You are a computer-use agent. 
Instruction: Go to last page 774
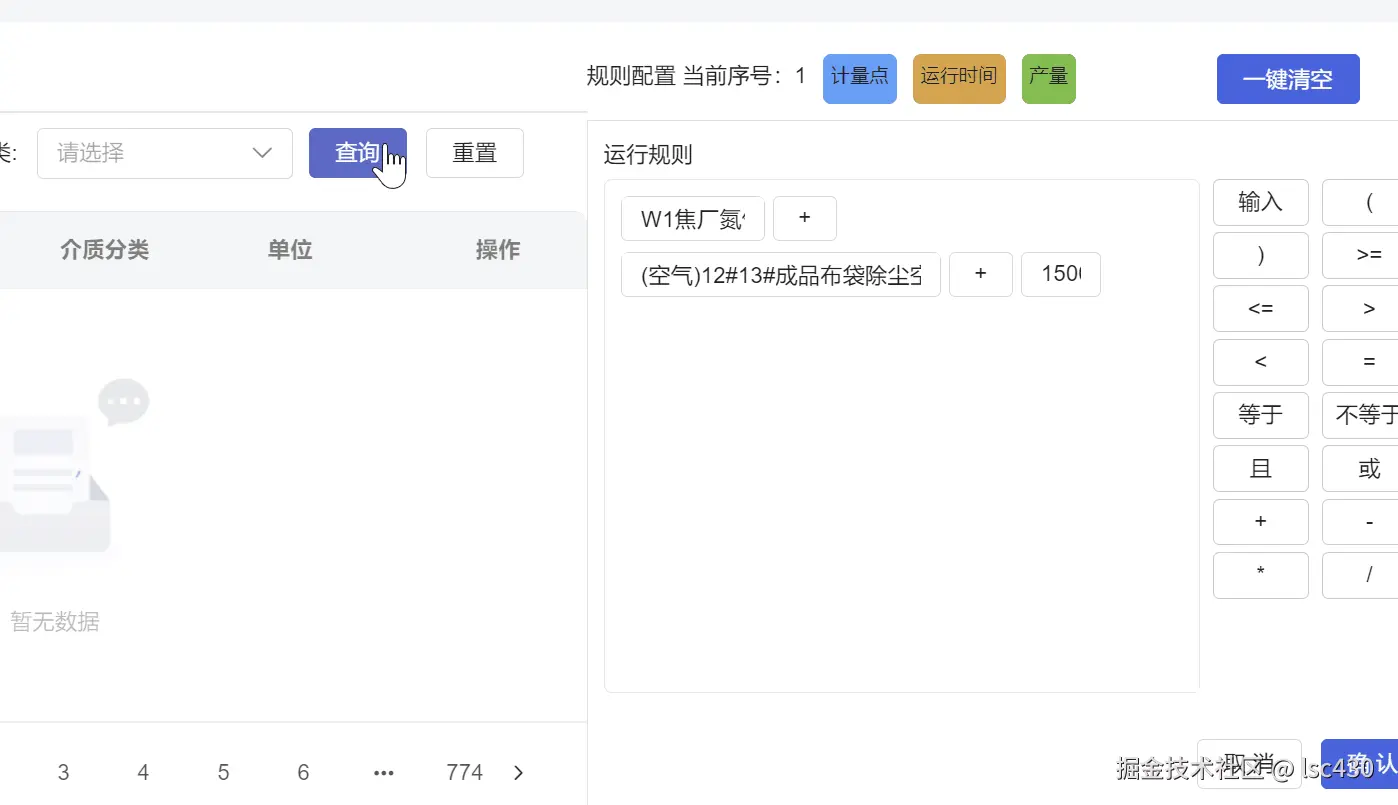(x=465, y=772)
